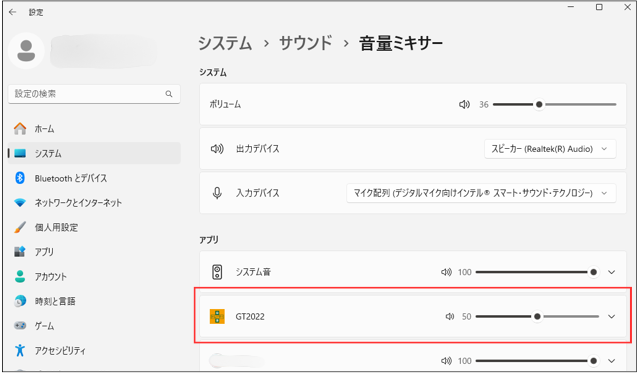Open アカウント in the sidebar
Image resolution: width=637 pixels, height=374 pixels.
[x=94, y=277]
